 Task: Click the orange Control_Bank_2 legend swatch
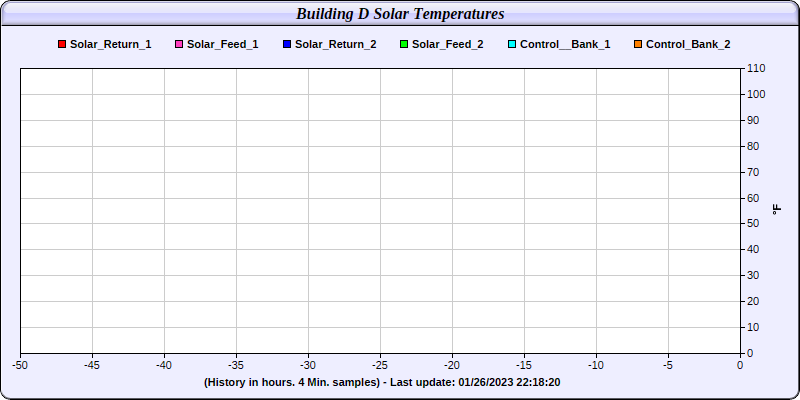638,44
